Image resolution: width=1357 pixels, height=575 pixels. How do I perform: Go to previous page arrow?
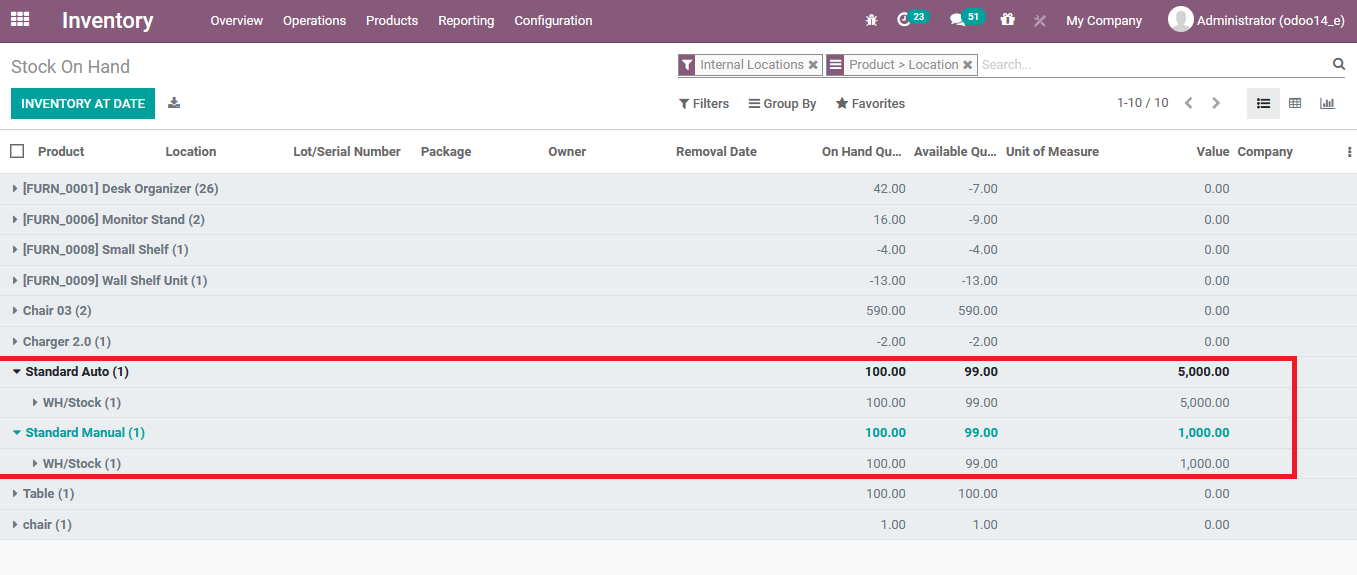1189,103
